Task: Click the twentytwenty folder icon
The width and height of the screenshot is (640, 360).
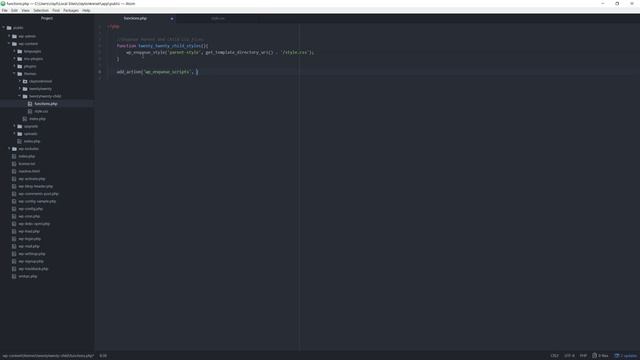Action: click(25, 89)
